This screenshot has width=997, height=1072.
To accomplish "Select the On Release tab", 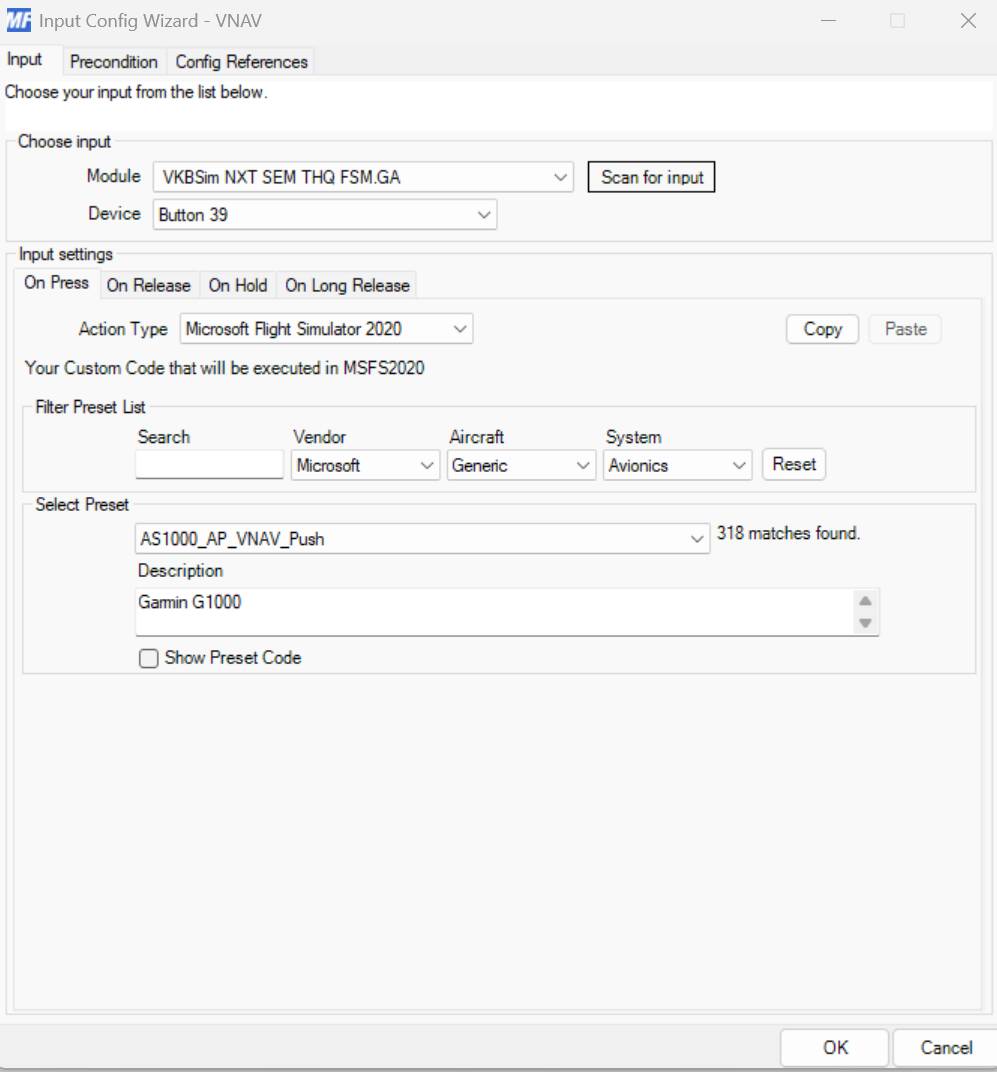I will [x=148, y=285].
